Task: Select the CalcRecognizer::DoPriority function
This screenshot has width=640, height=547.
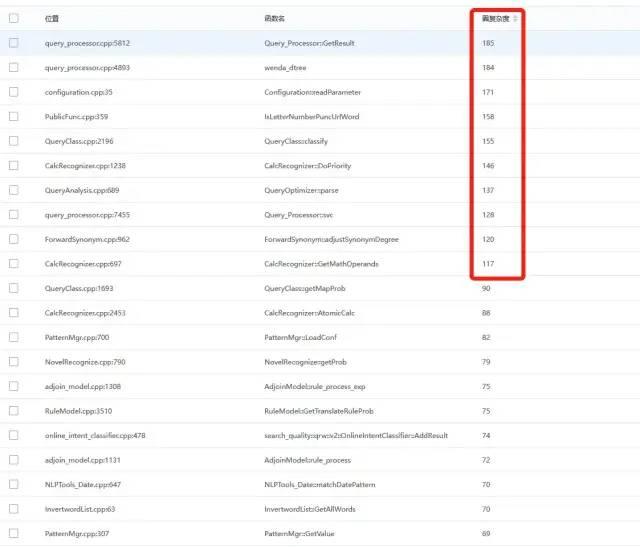Action: click(x=307, y=166)
